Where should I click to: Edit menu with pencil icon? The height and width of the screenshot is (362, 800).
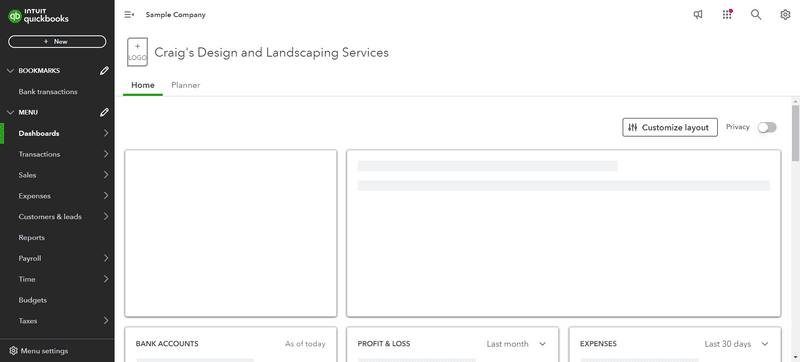click(x=104, y=112)
